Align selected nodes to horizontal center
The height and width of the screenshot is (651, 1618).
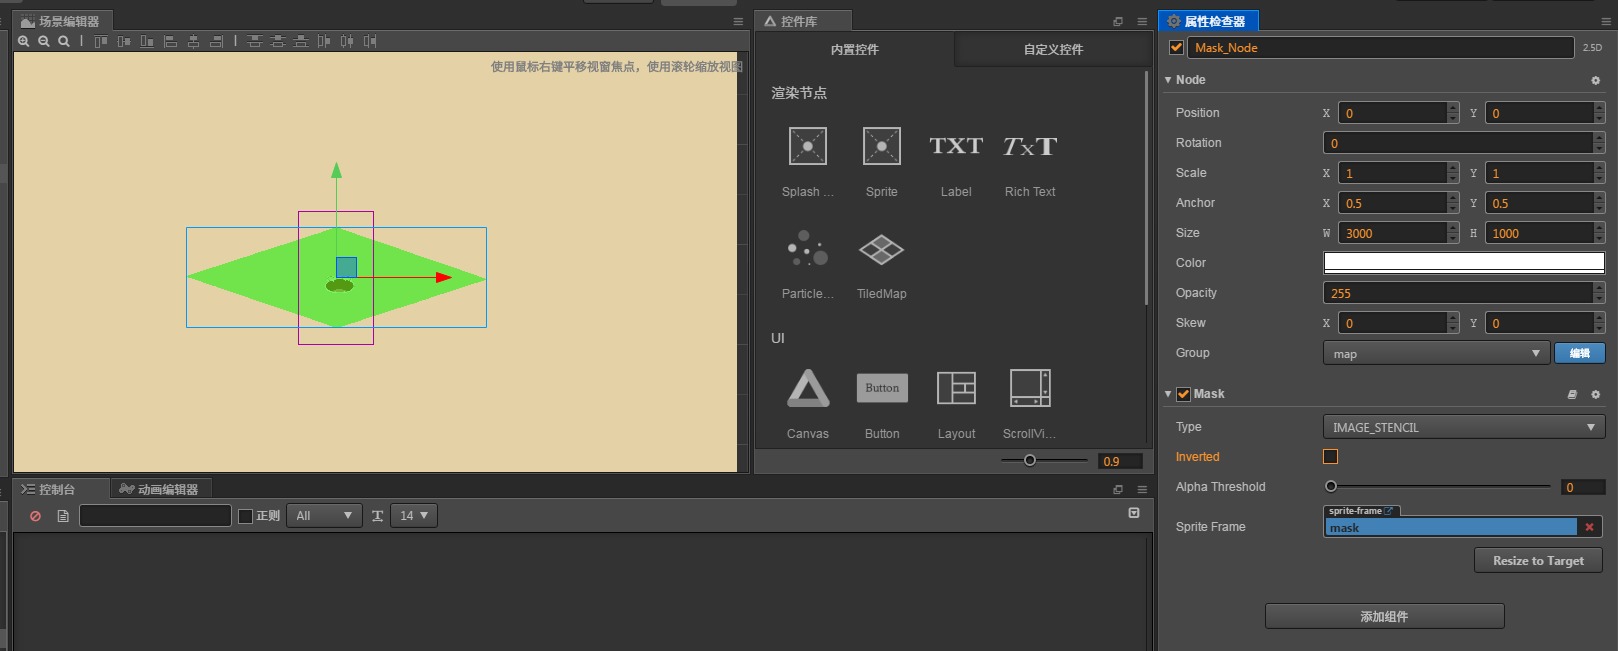pyautogui.click(x=193, y=41)
